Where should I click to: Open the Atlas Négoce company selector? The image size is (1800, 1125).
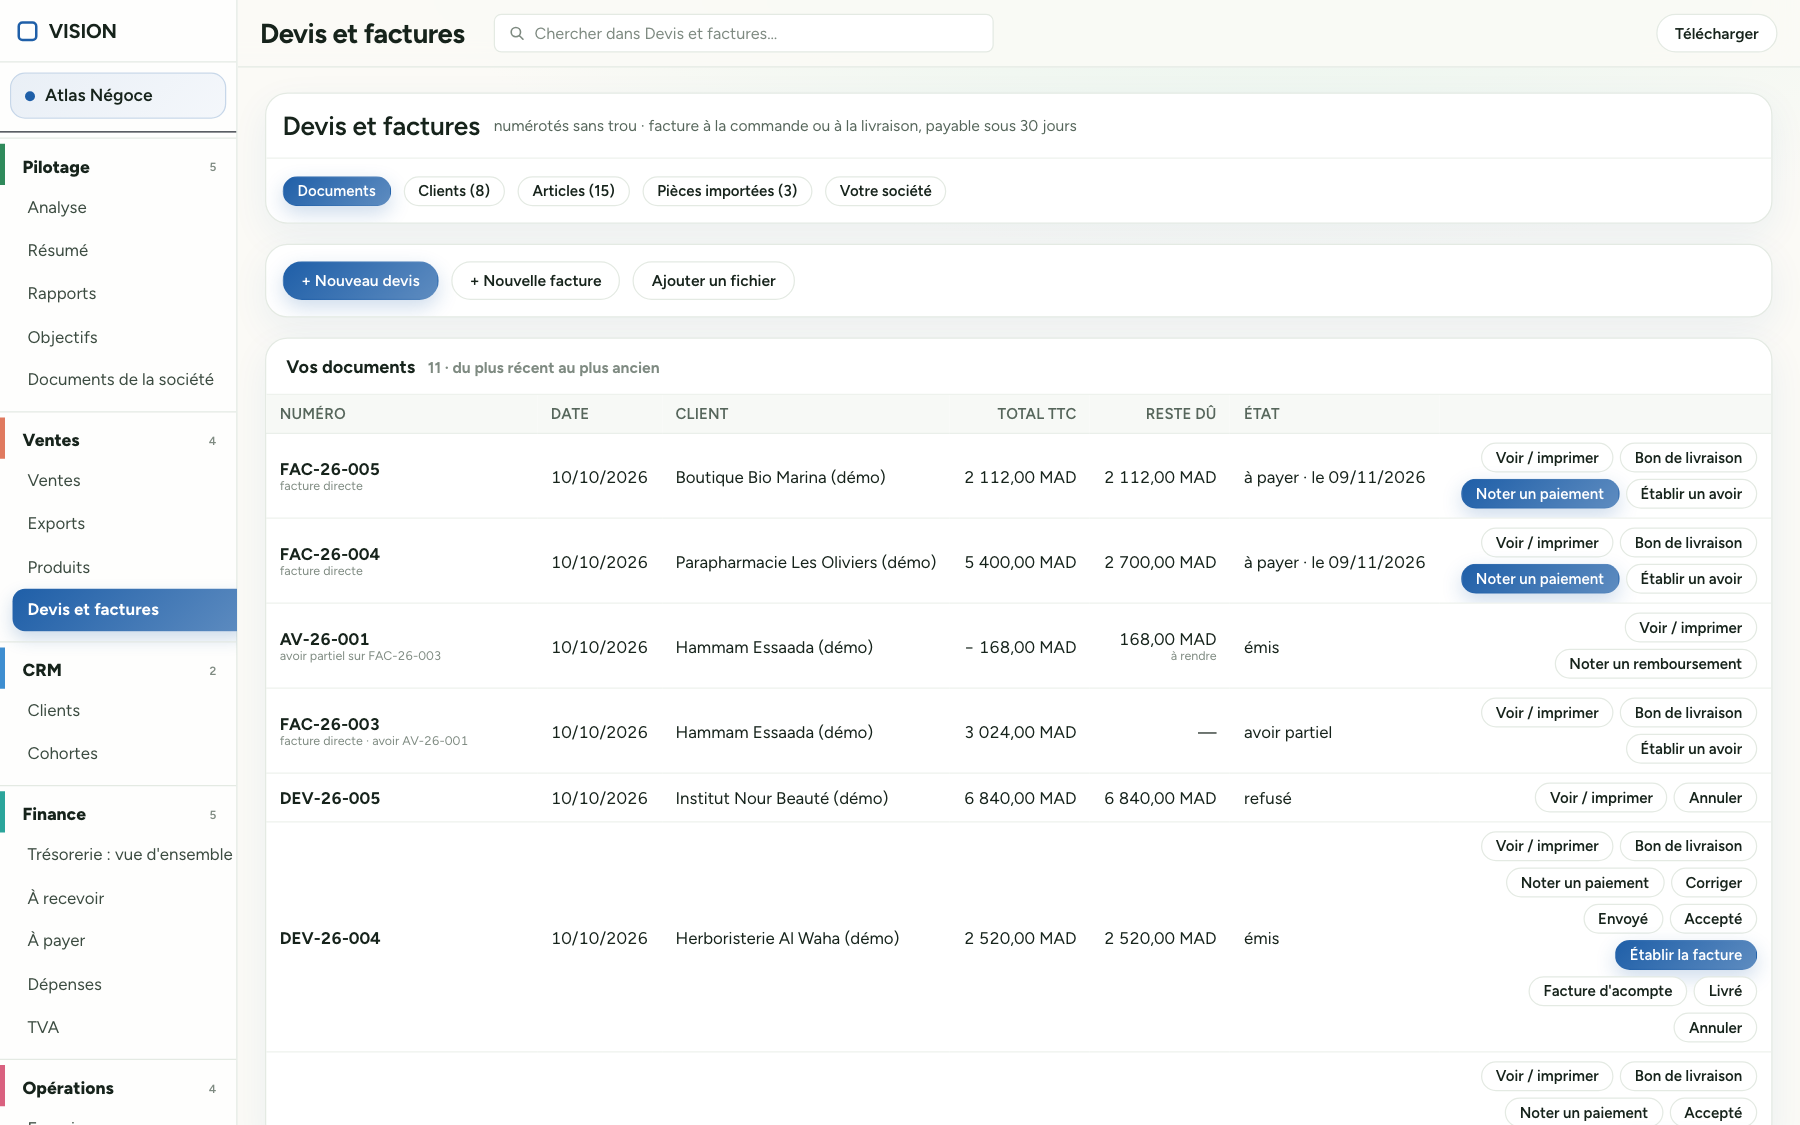tap(118, 95)
